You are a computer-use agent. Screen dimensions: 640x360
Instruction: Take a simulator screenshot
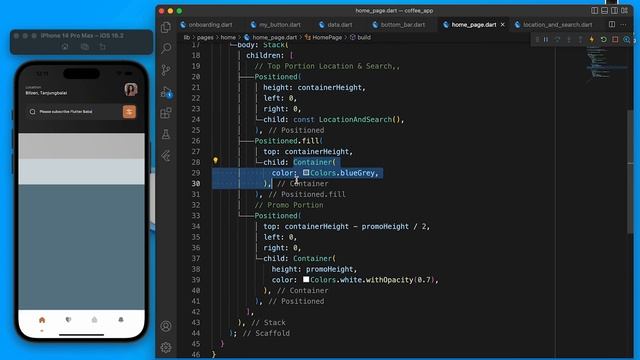pos(84,47)
